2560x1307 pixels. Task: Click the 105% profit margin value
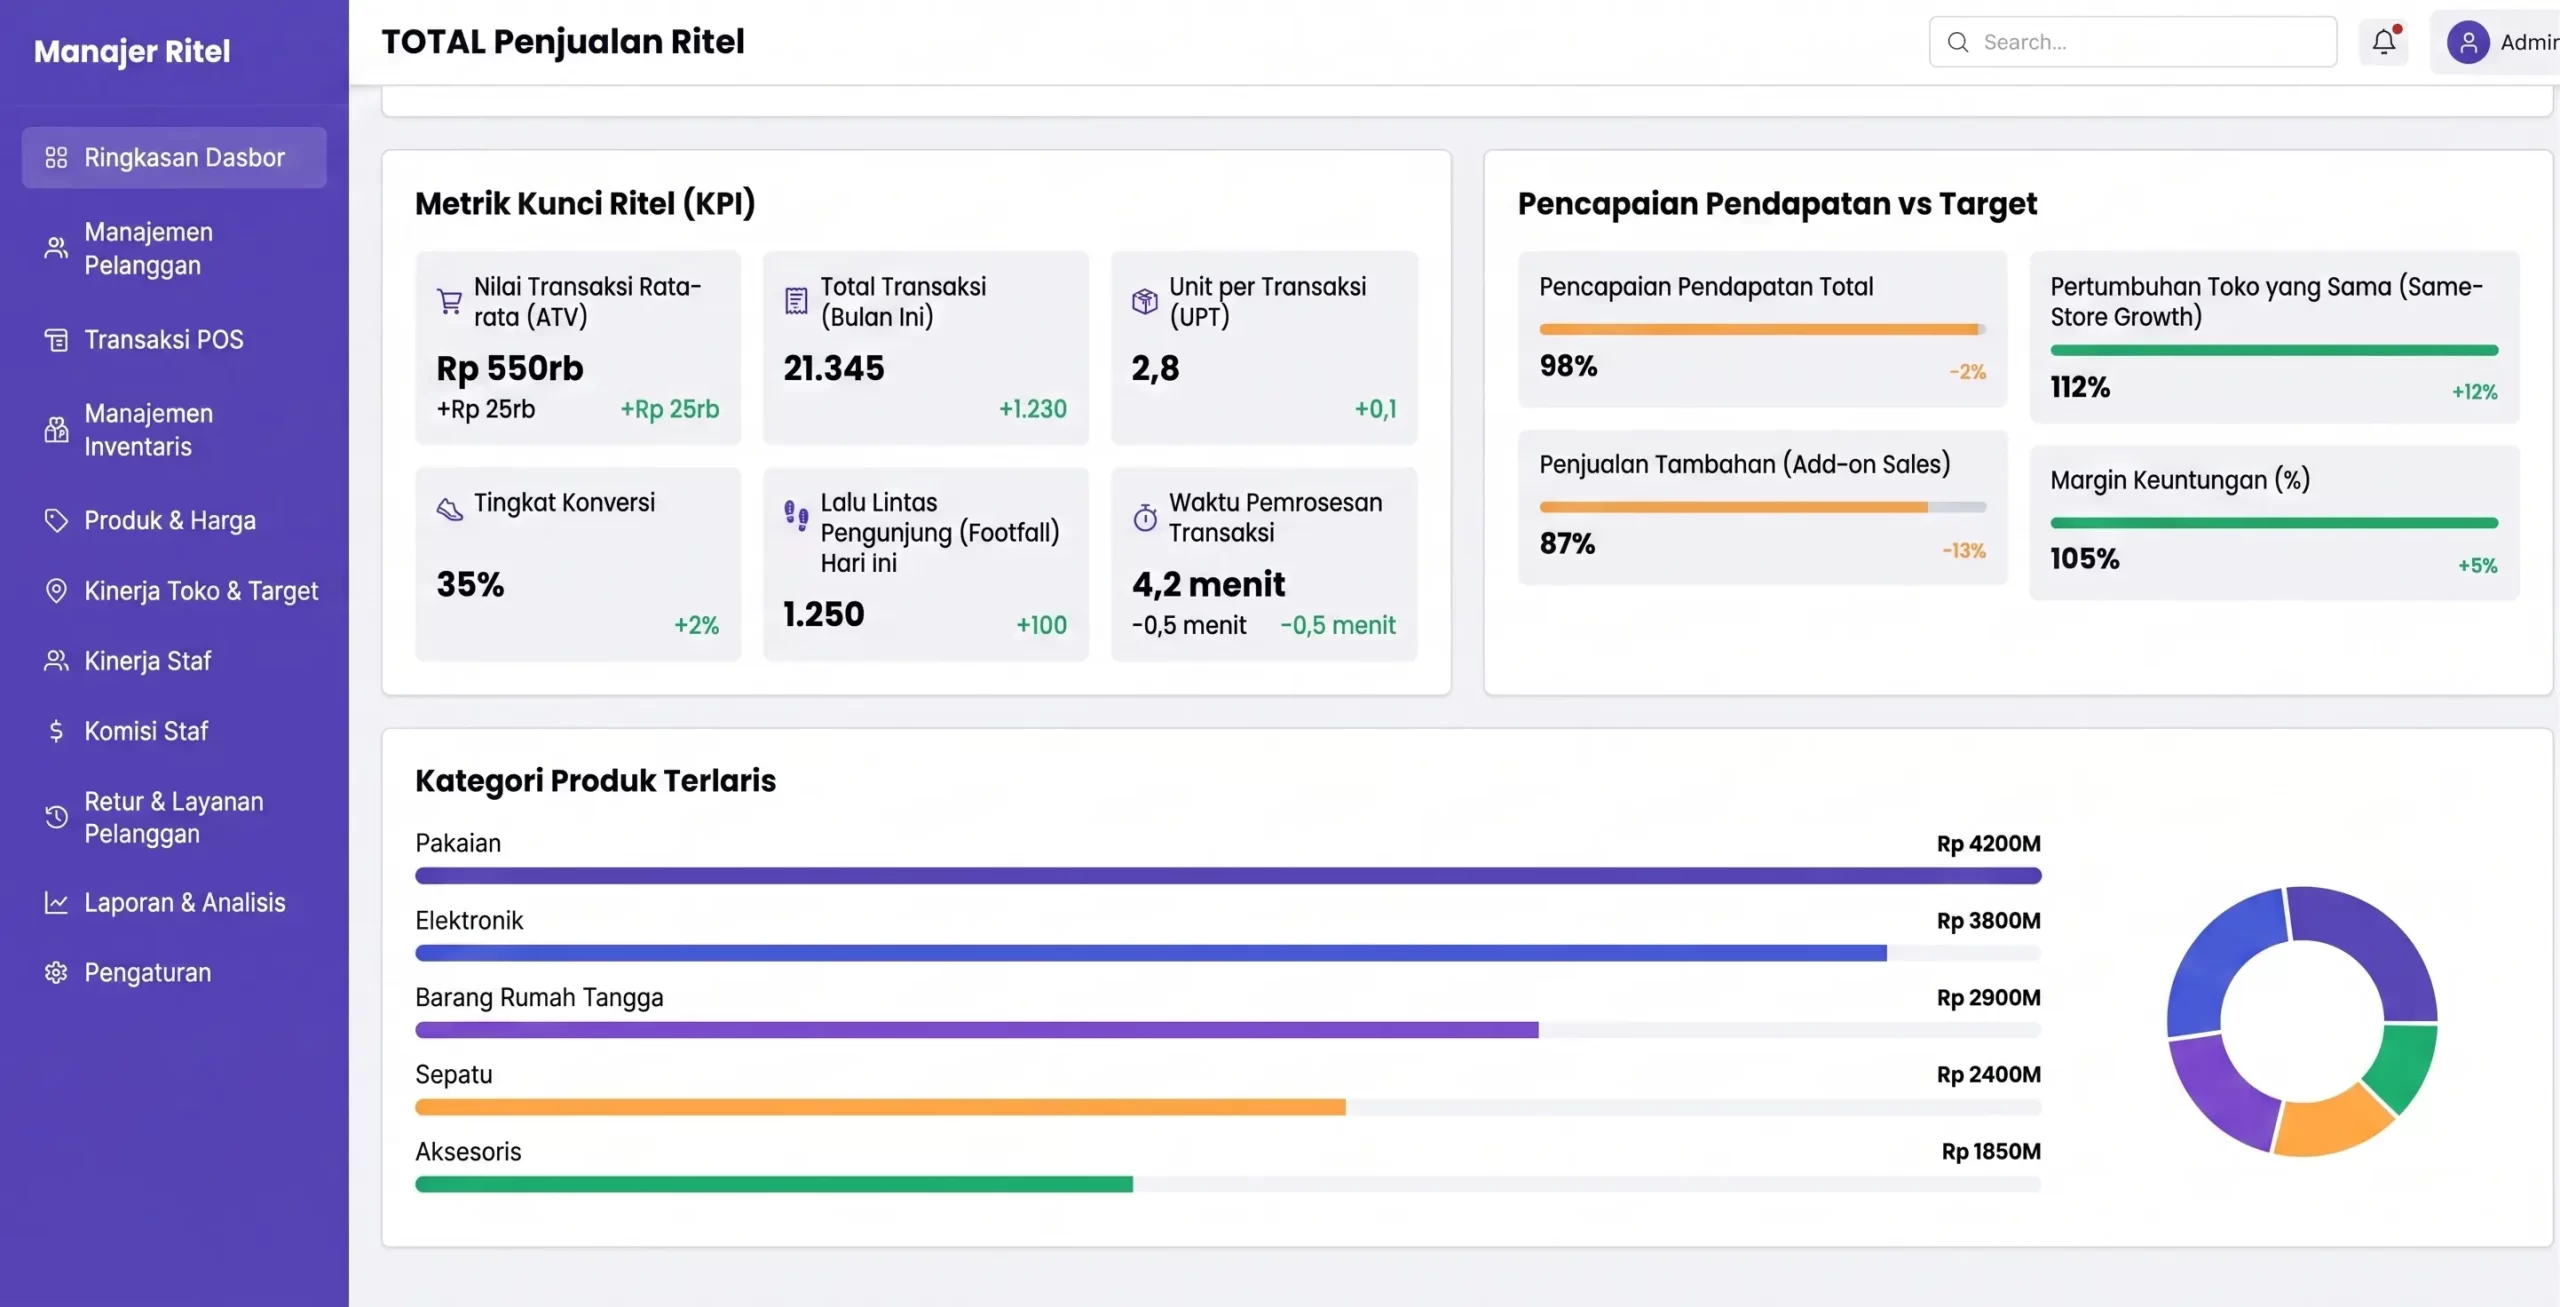tap(2085, 559)
